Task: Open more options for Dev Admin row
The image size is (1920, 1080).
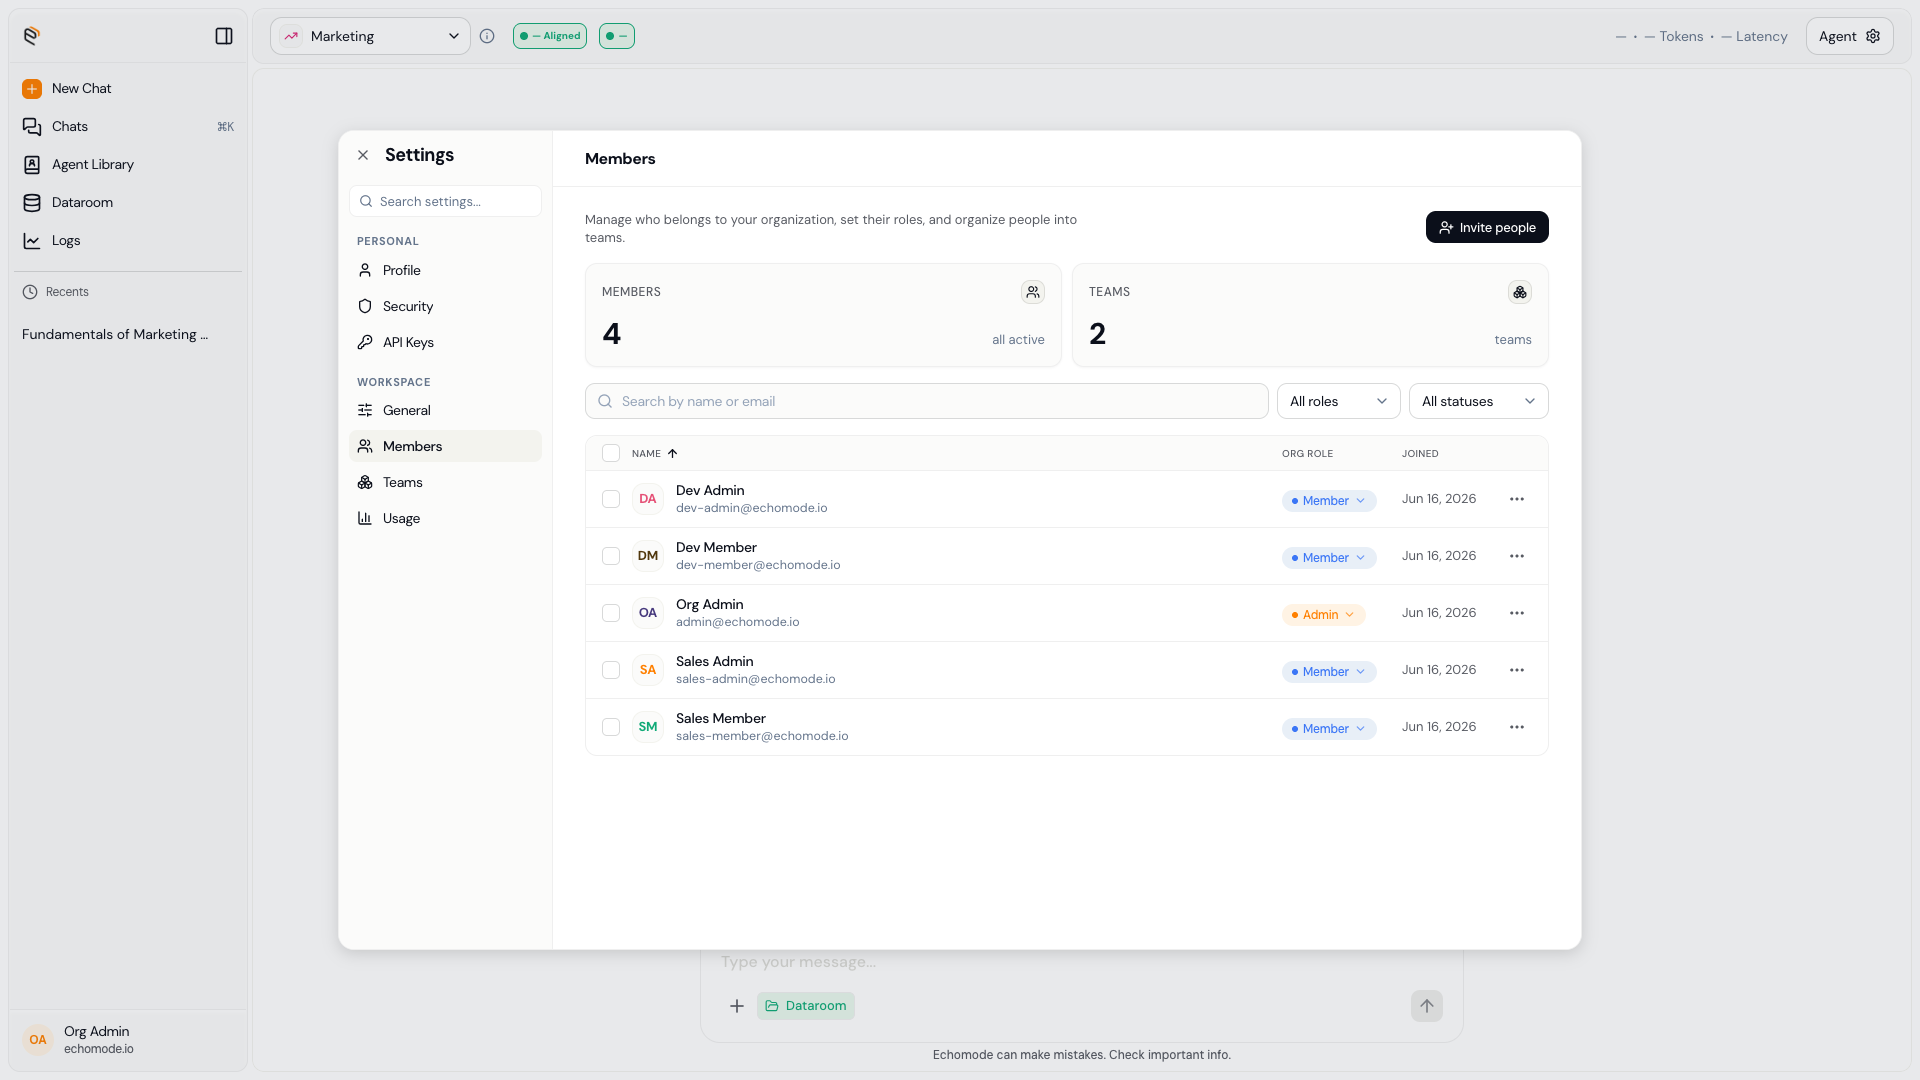Action: coord(1517,499)
